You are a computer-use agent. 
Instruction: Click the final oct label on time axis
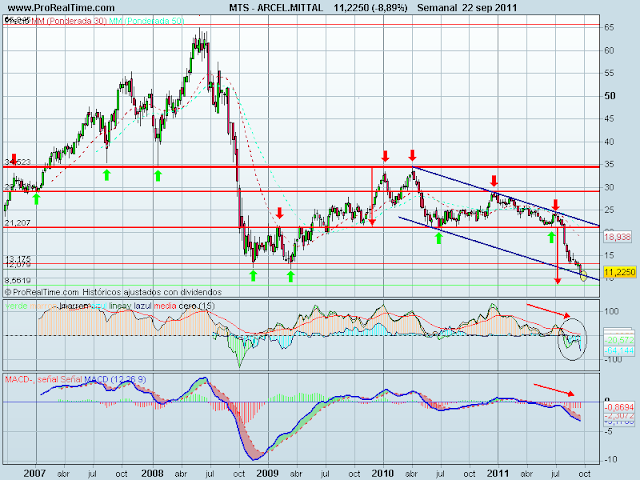584,474
